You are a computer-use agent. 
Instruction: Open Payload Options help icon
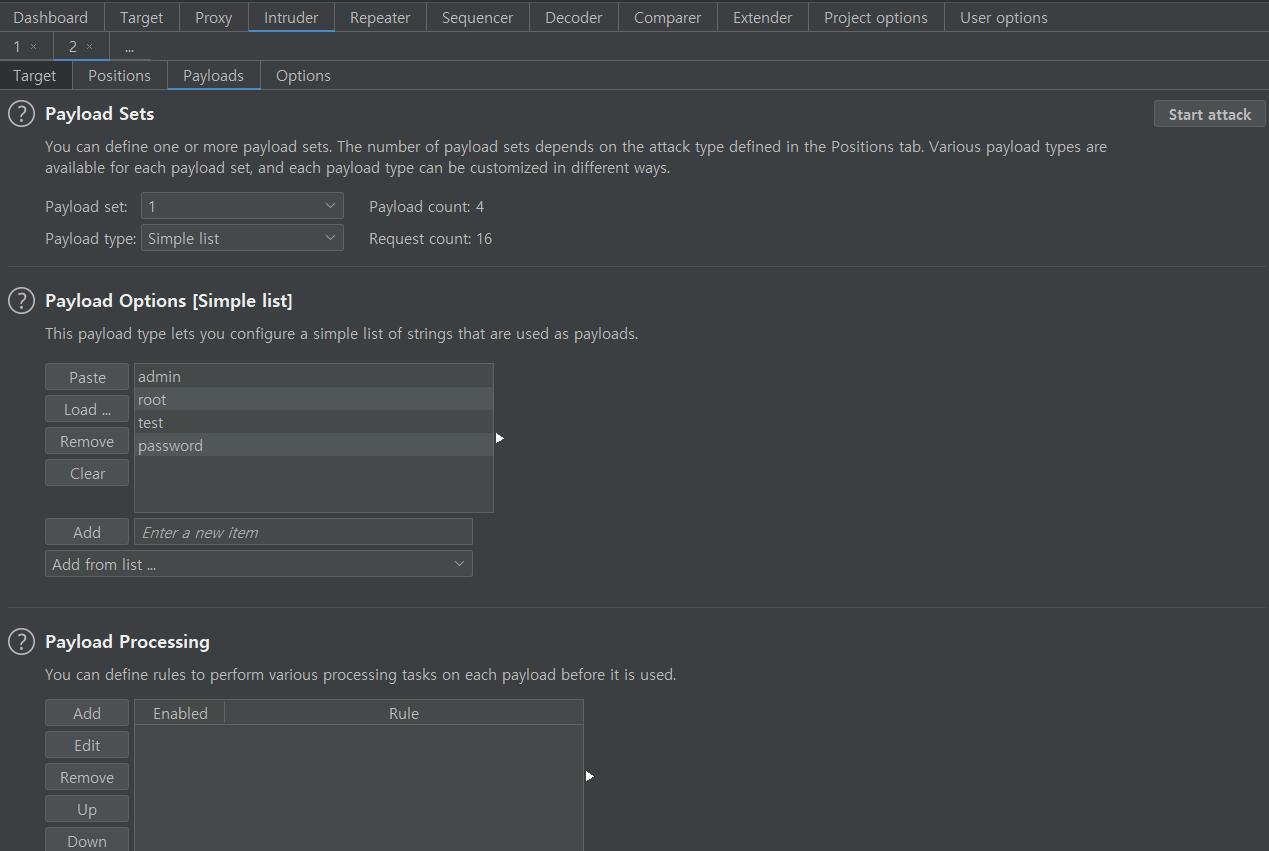21,300
